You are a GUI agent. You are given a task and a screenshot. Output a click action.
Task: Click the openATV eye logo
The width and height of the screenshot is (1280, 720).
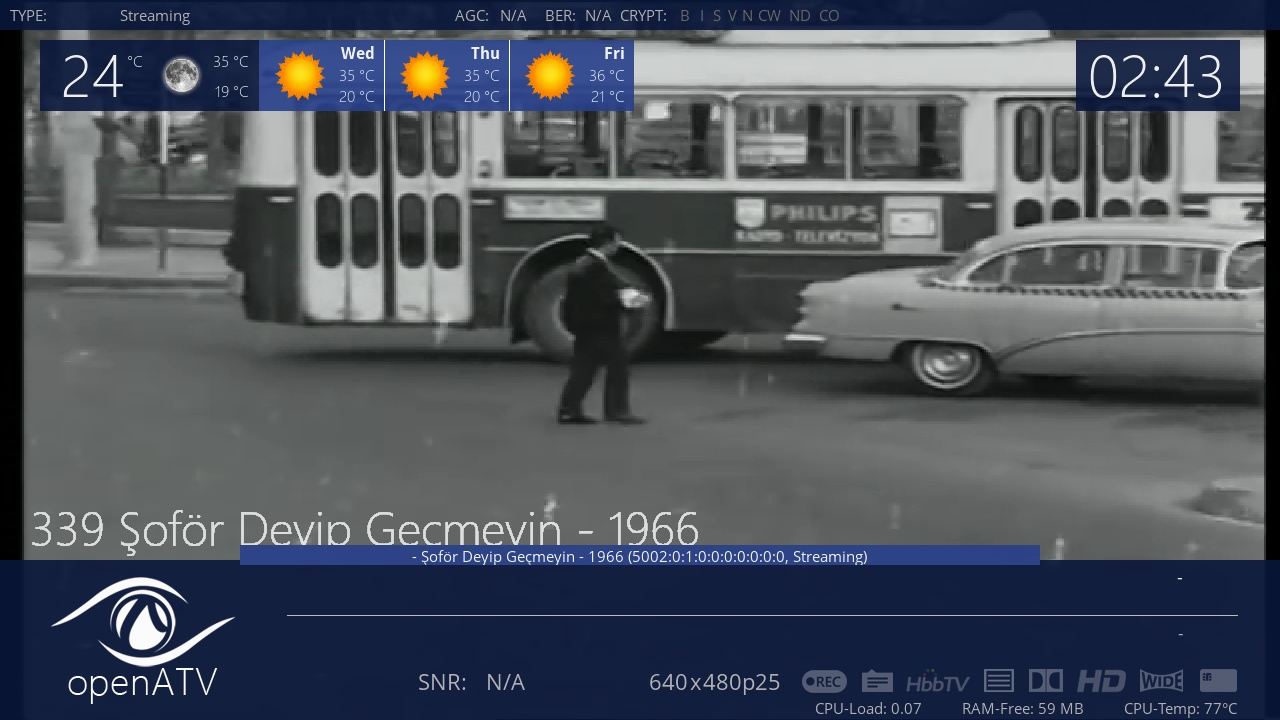click(x=143, y=621)
